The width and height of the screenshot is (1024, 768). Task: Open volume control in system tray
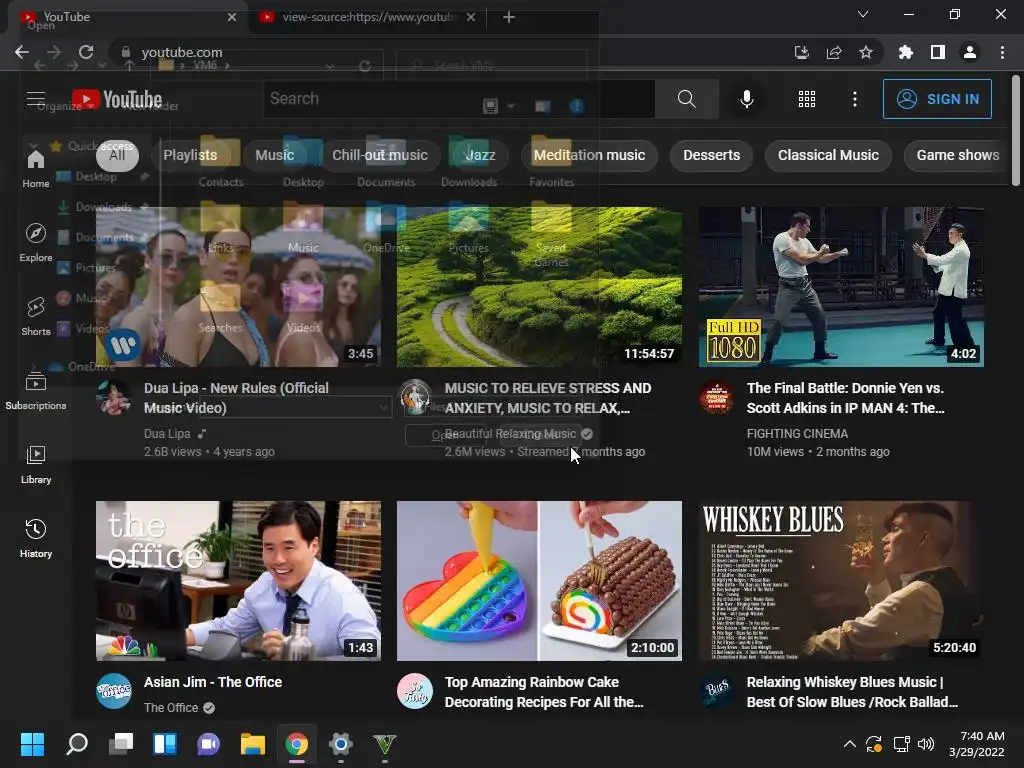(925, 744)
